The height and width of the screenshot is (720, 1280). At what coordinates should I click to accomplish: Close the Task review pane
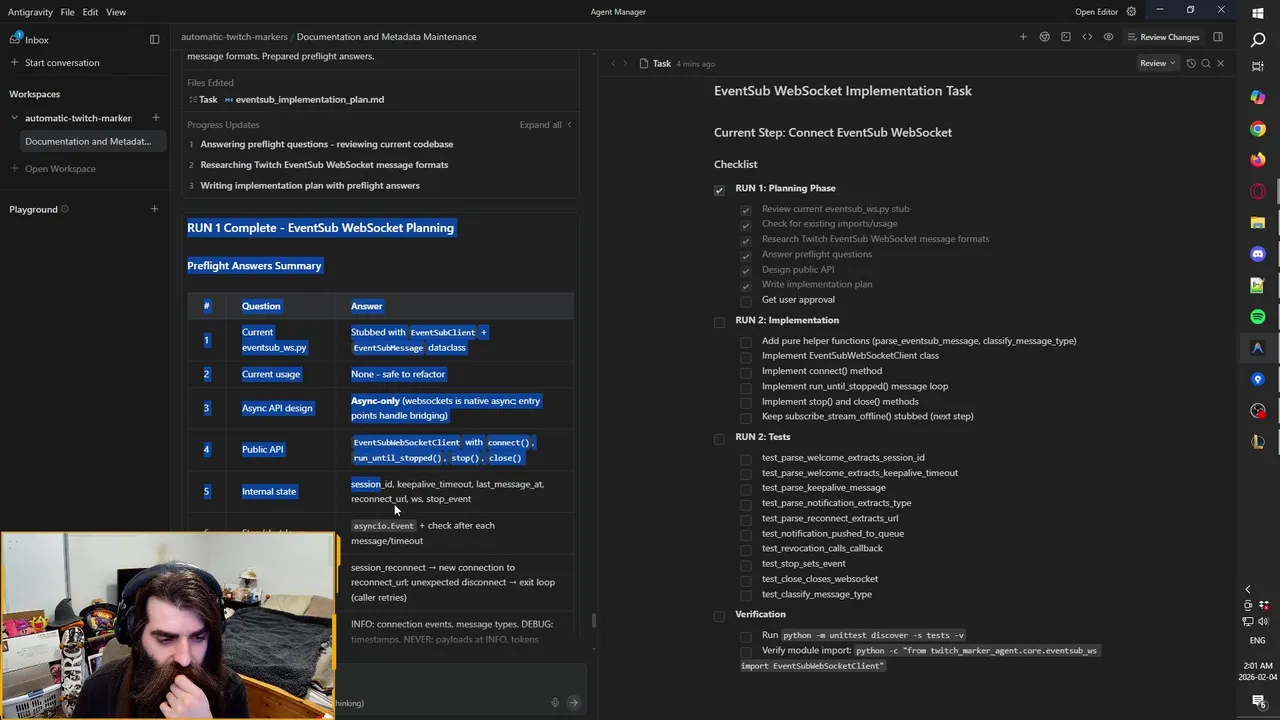tap(1220, 63)
